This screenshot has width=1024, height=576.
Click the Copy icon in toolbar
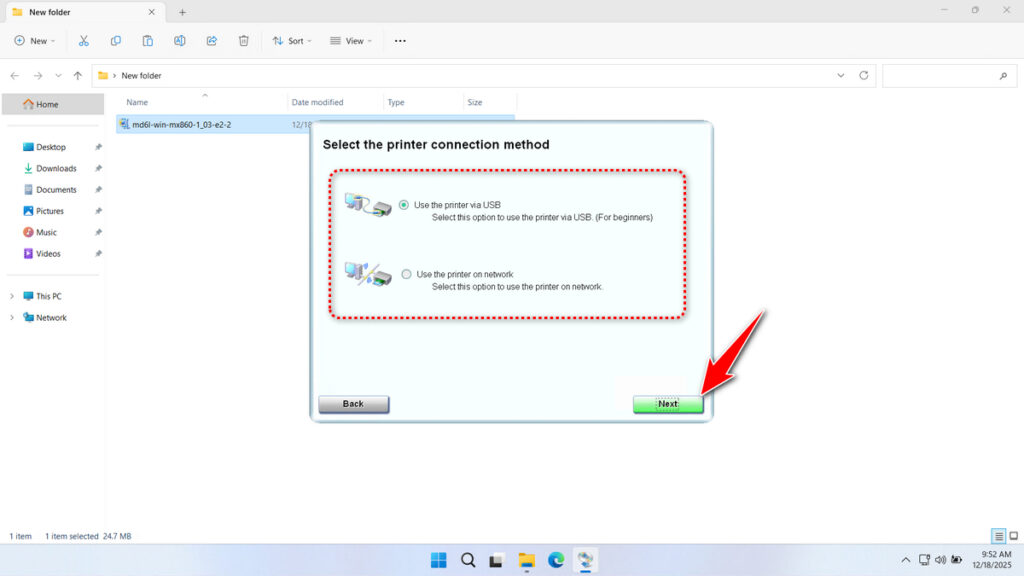pos(116,41)
